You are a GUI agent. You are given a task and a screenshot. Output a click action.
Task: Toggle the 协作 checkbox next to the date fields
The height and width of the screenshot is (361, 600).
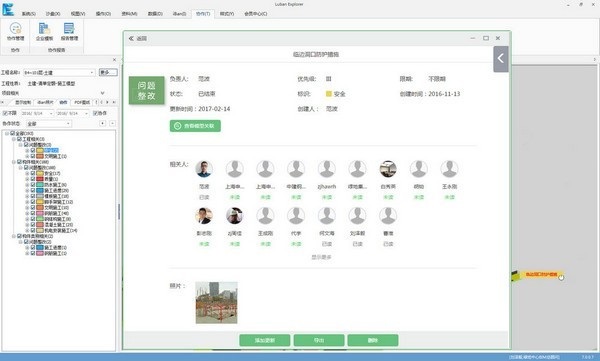tap(95, 113)
